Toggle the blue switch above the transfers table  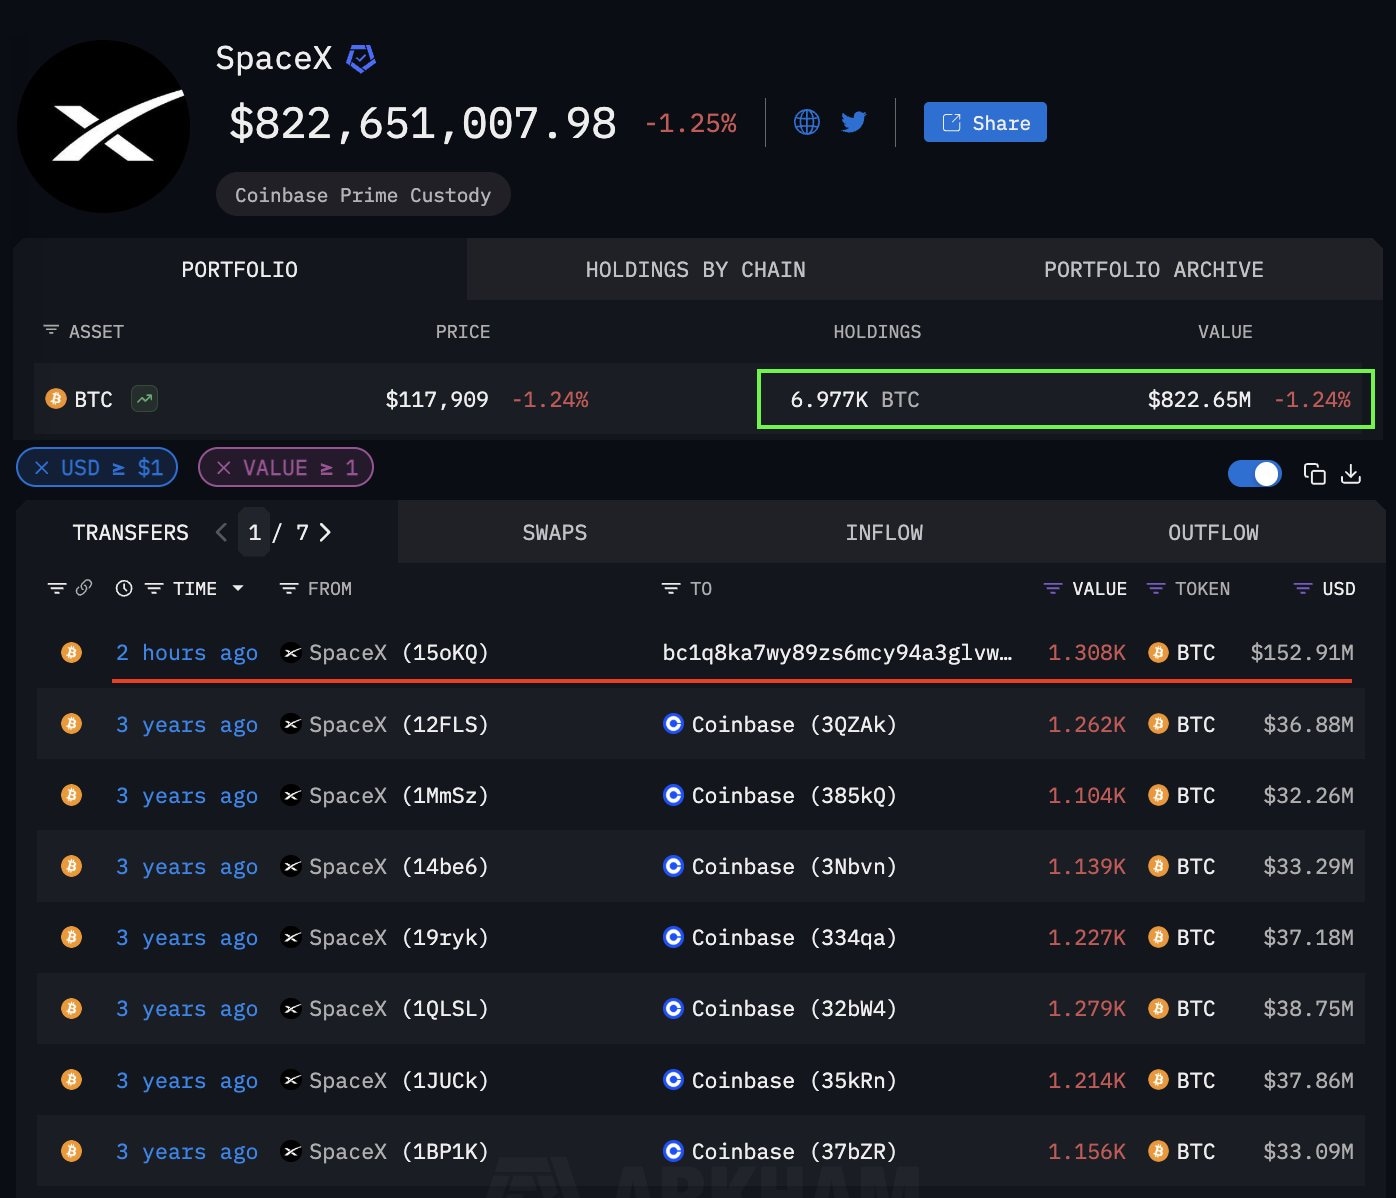[x=1254, y=474]
